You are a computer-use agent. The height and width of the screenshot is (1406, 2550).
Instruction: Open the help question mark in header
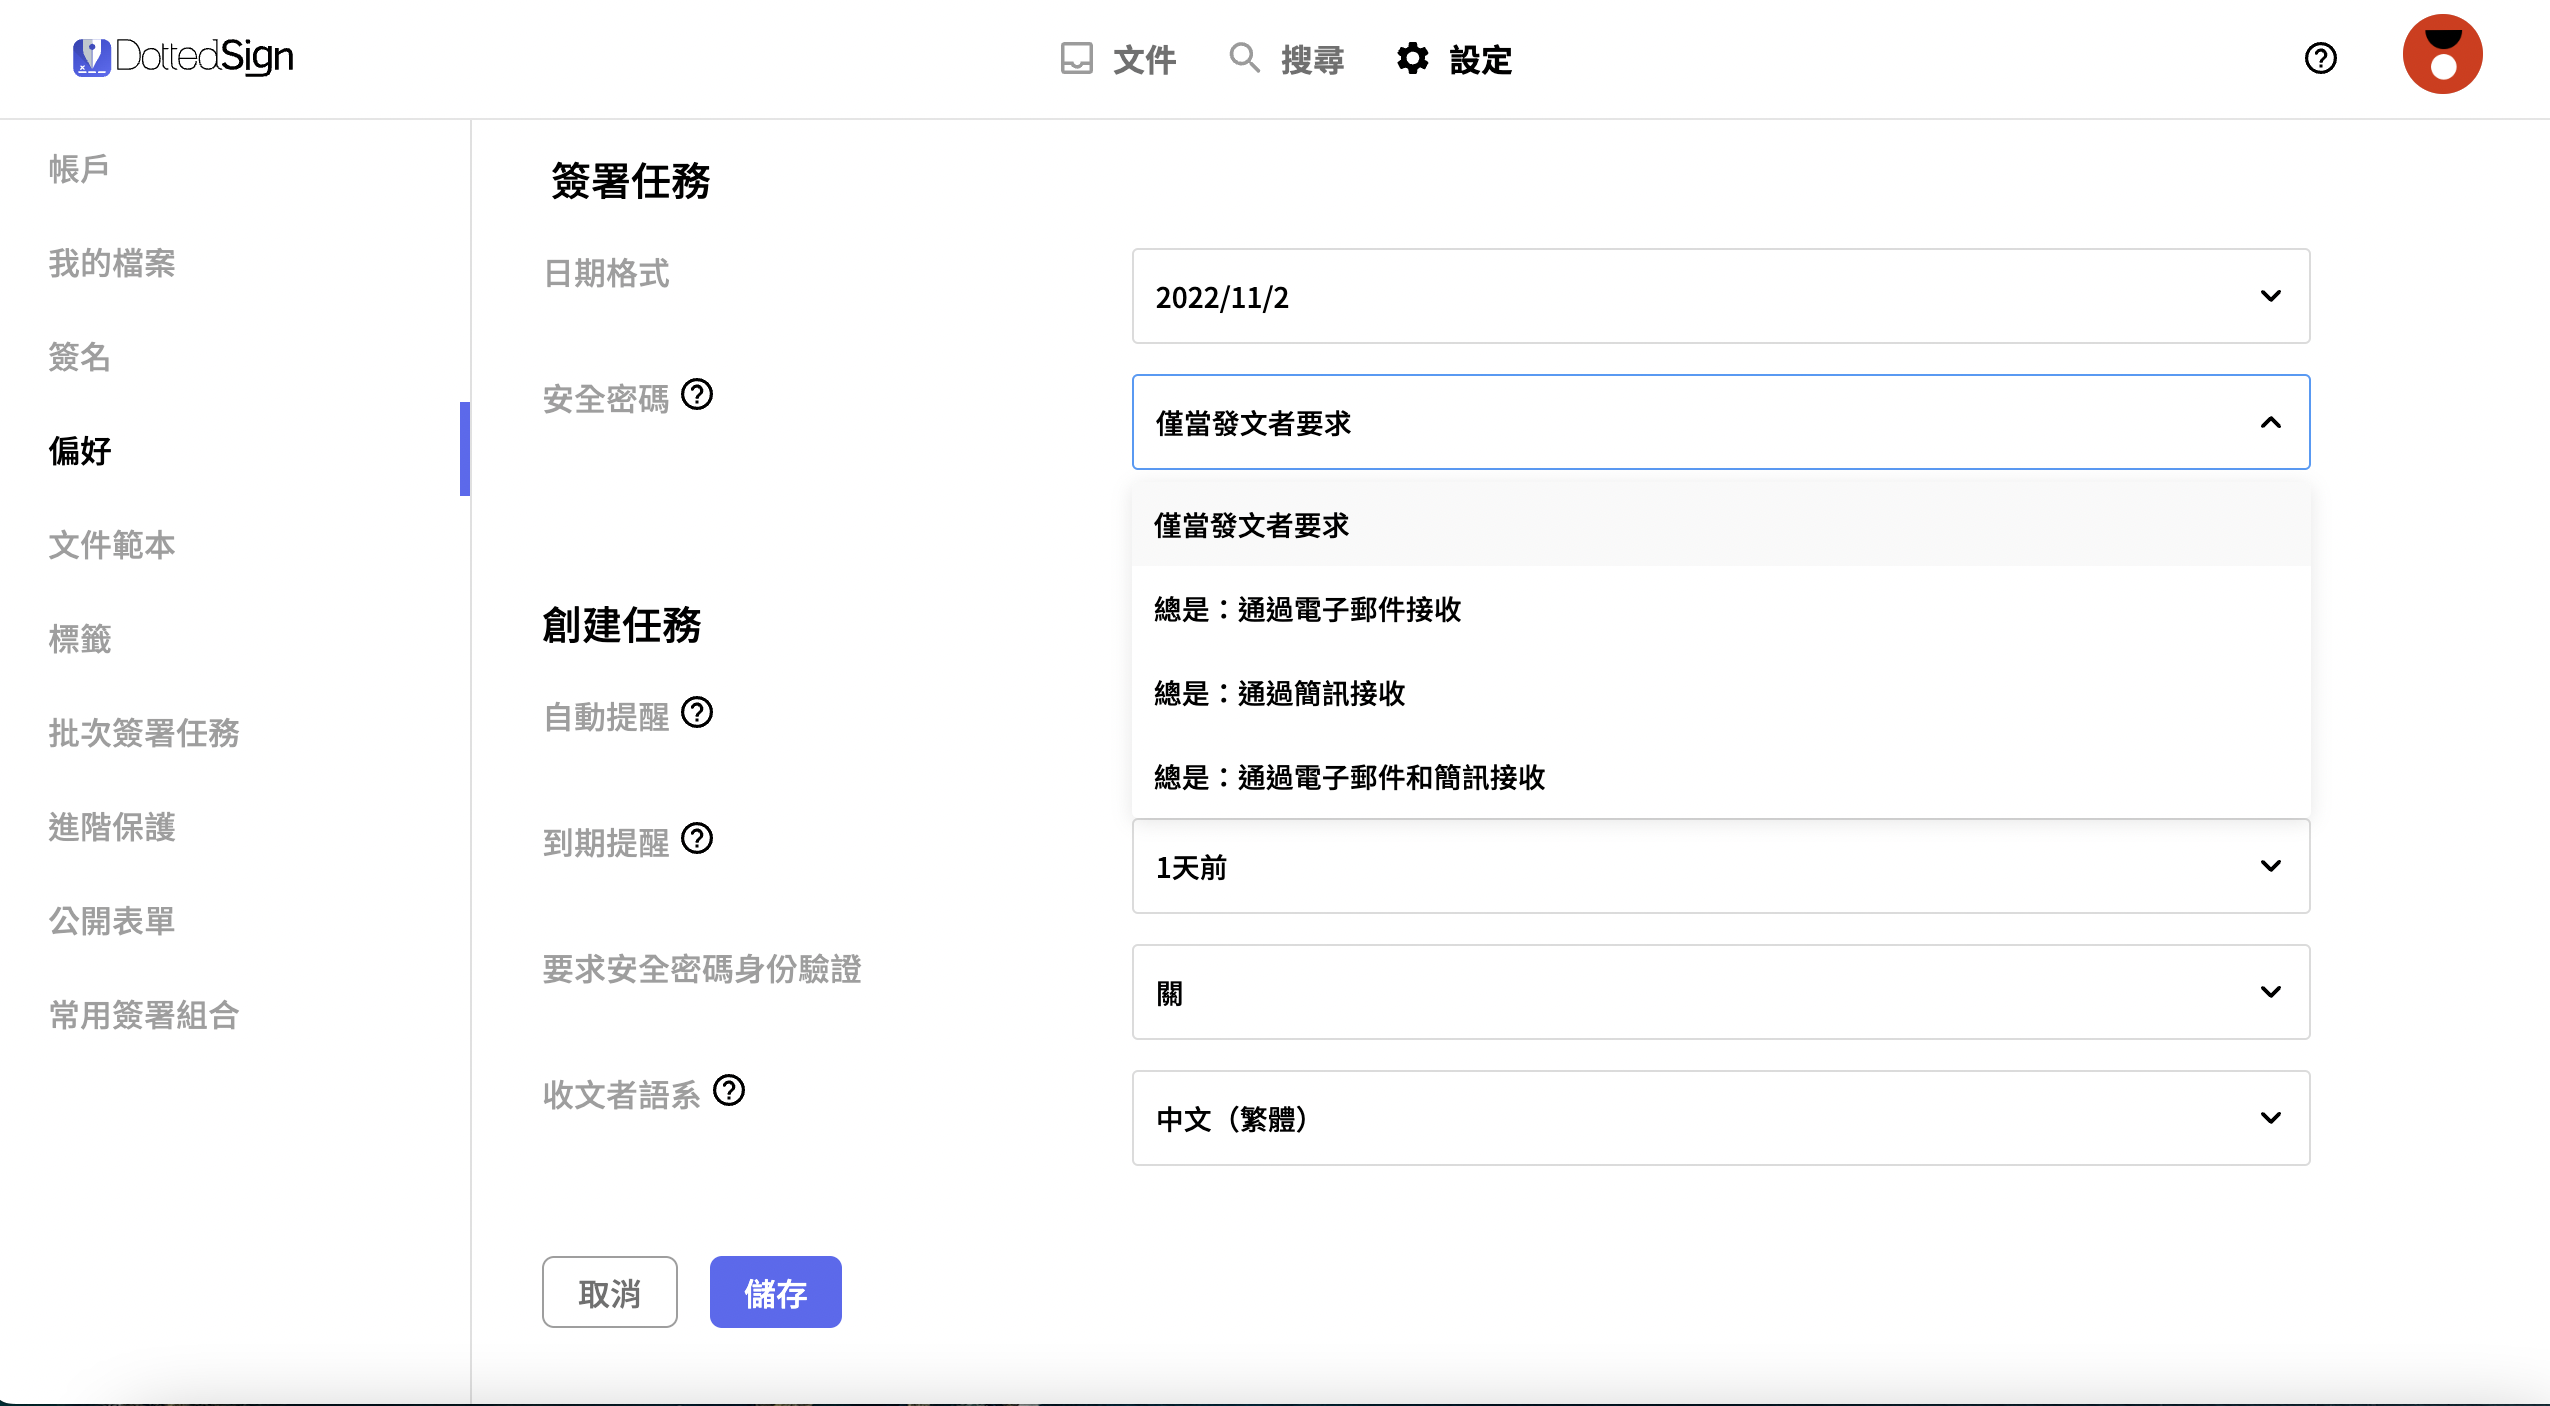[x=2320, y=59]
